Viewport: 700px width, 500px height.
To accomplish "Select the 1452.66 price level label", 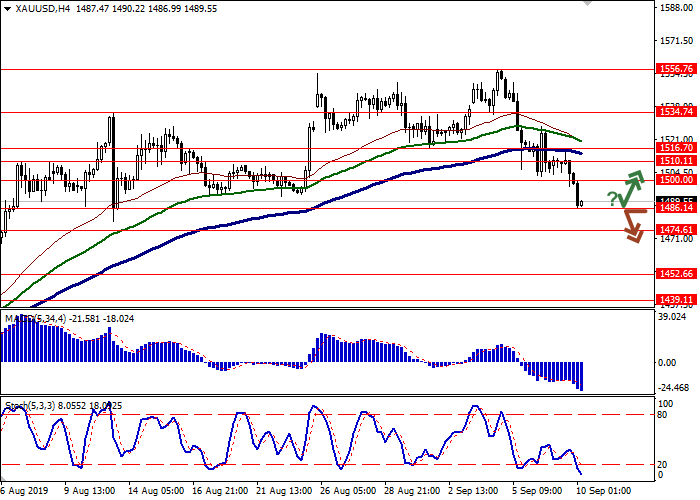I will click(677, 274).
